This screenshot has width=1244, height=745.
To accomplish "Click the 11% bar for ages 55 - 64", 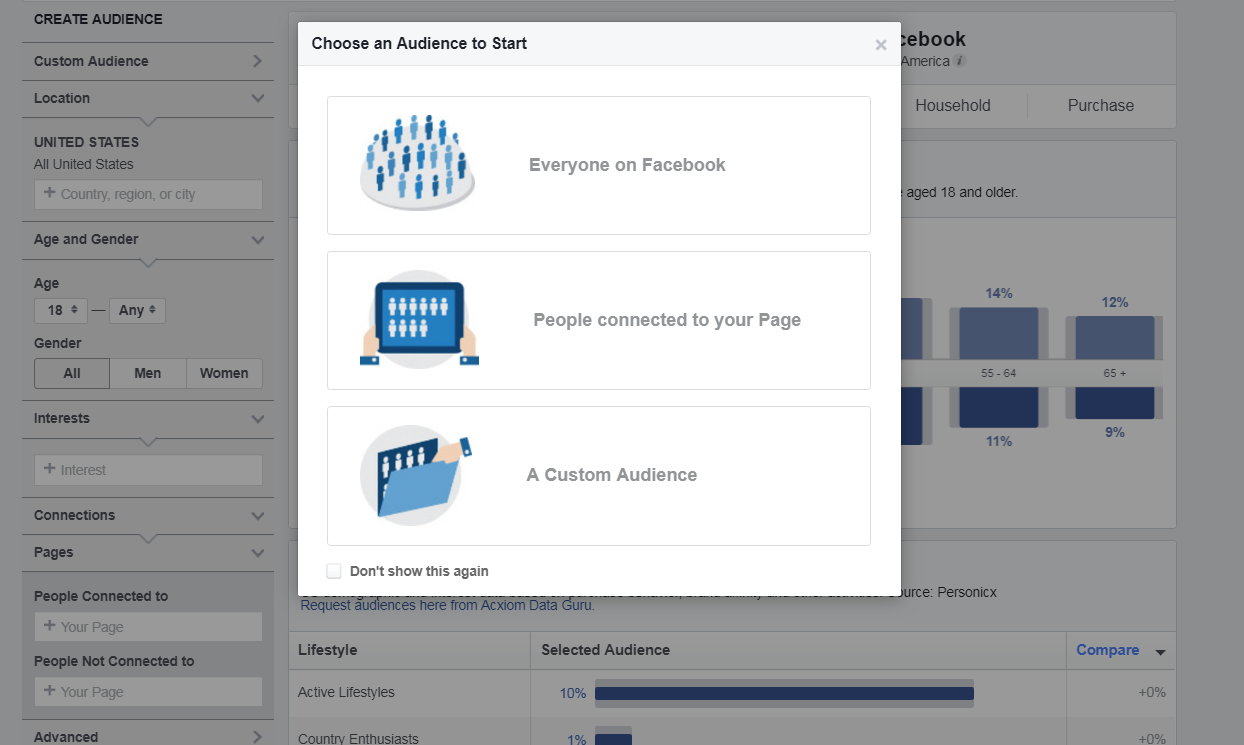I will click(x=999, y=408).
